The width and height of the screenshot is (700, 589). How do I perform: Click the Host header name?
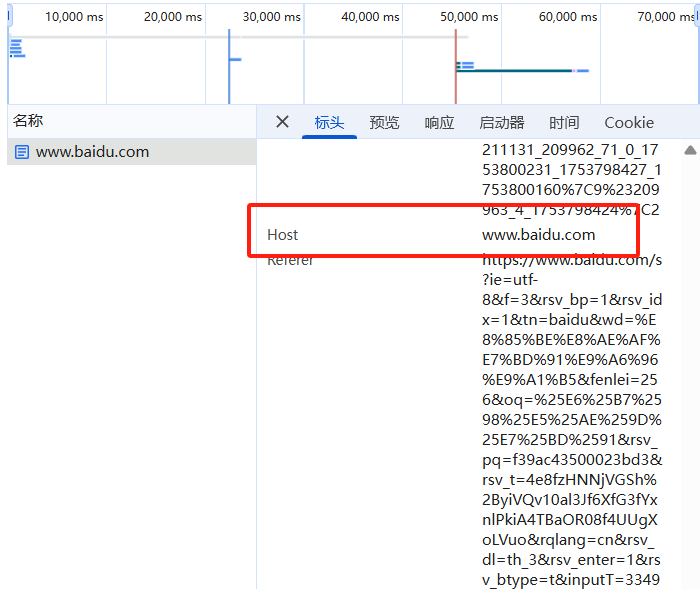coord(282,234)
